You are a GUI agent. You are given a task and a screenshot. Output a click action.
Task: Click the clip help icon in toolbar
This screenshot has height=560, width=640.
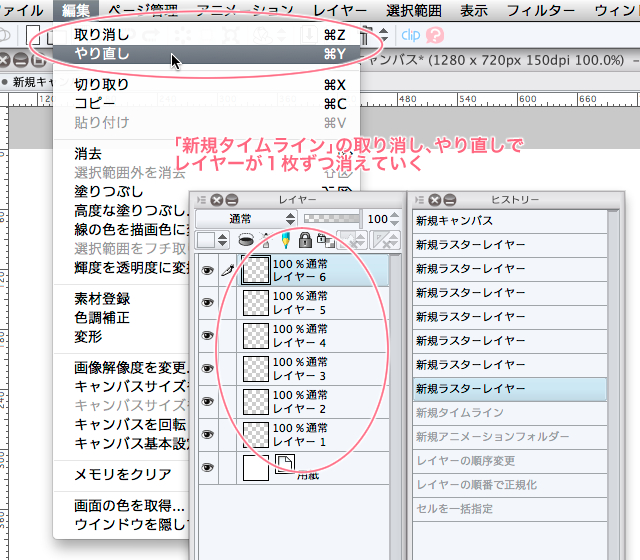(x=411, y=36)
